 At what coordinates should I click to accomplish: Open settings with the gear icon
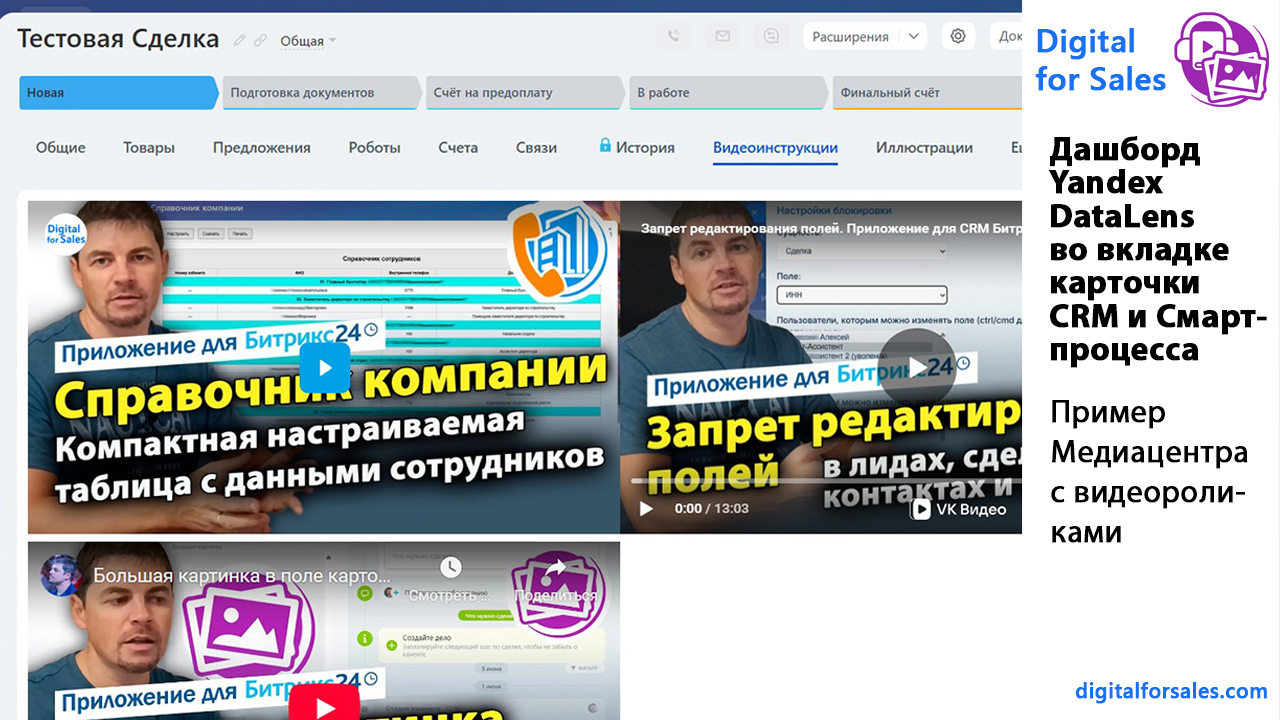[x=958, y=36]
